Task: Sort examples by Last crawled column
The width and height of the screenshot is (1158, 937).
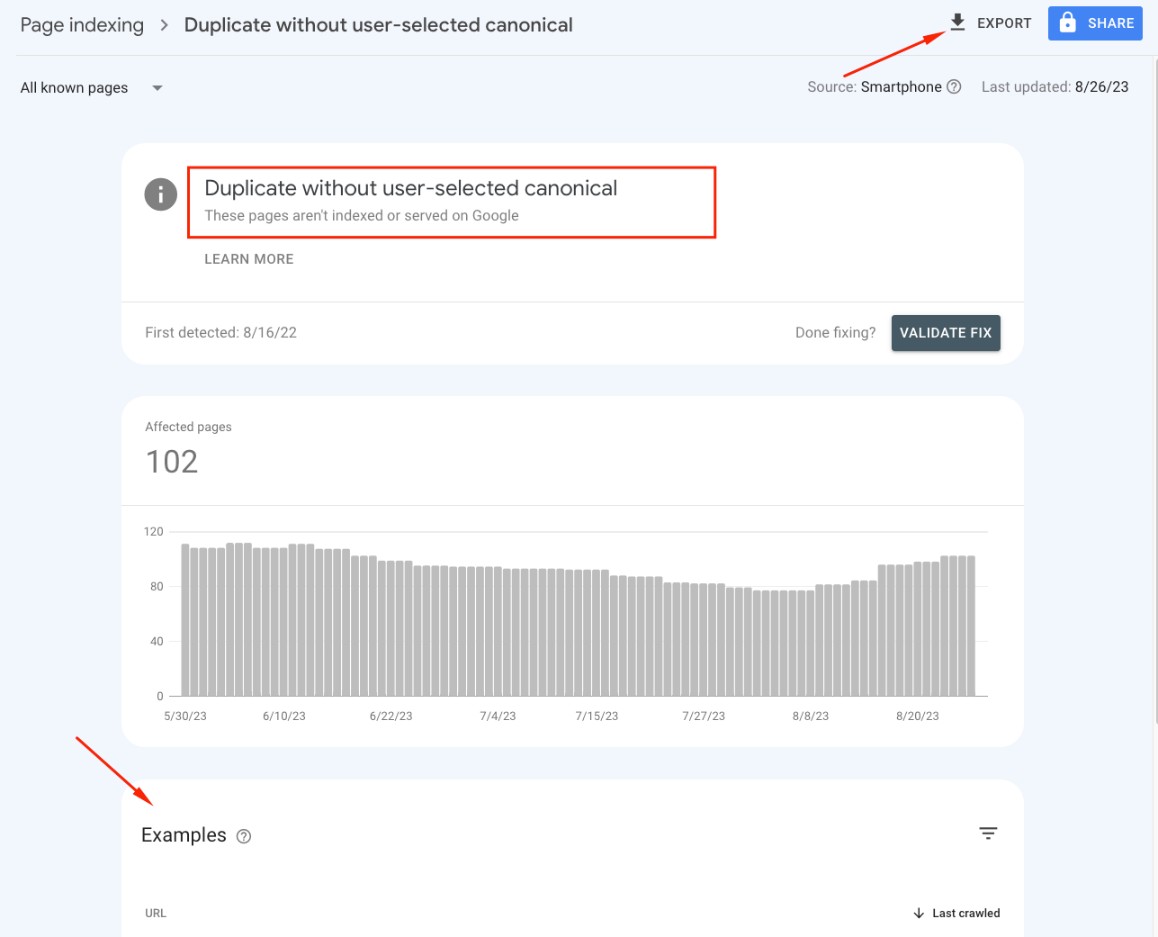Action: pos(965,913)
